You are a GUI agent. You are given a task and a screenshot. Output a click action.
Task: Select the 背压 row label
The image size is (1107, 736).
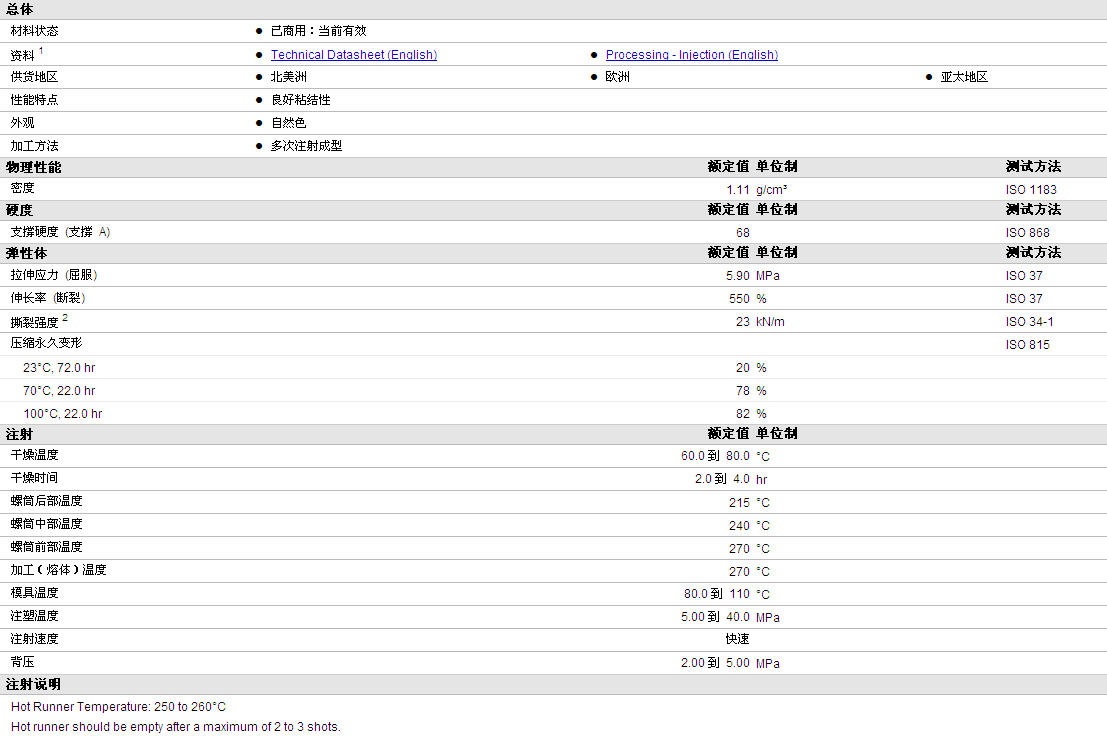tap(23, 662)
